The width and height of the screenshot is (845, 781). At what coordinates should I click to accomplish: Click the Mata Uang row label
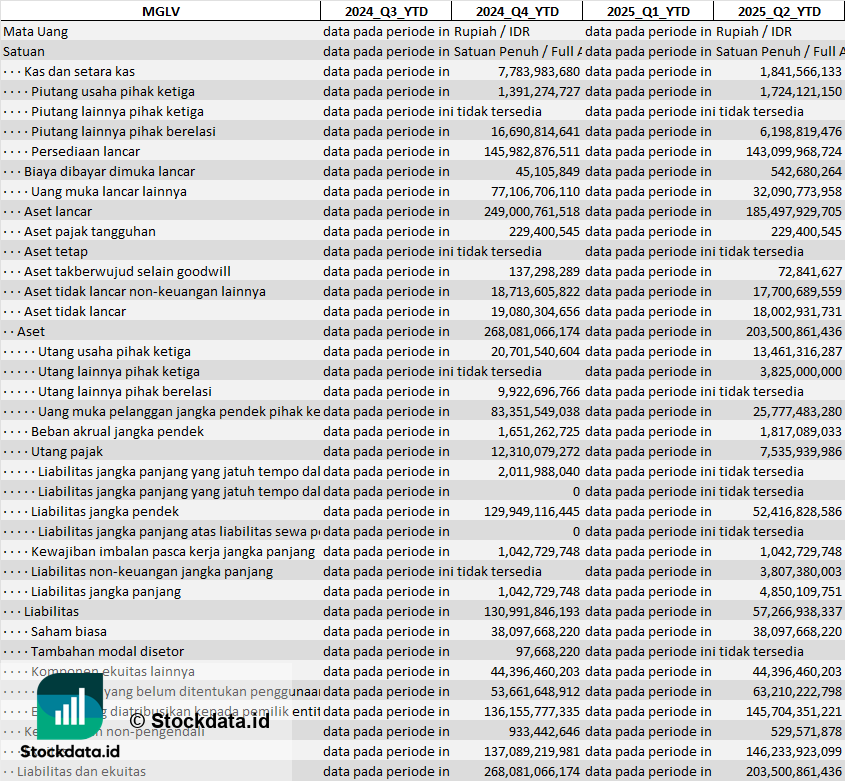coord(36,31)
